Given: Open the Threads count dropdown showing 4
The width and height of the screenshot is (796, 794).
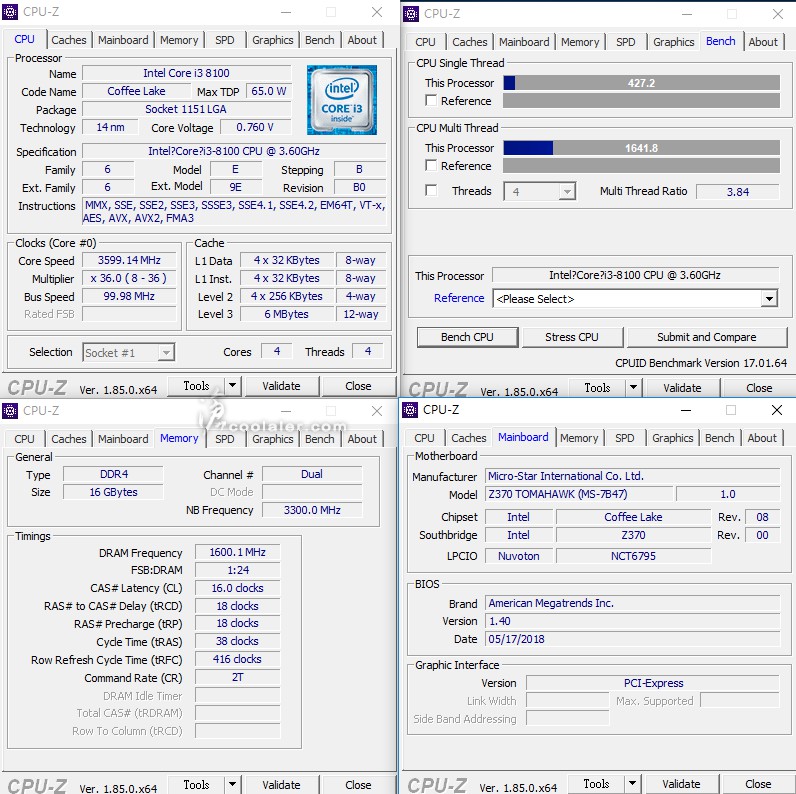Looking at the screenshot, I should click(x=540, y=191).
